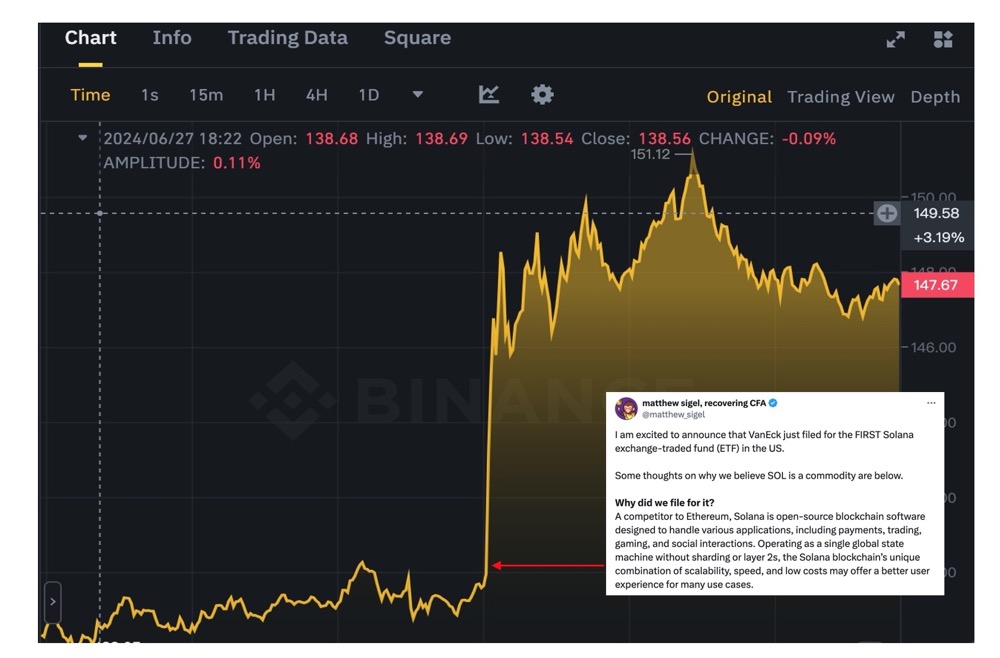The height and width of the screenshot is (658, 1000).
Task: Open chart settings via the gear icon
Action: (x=541, y=94)
